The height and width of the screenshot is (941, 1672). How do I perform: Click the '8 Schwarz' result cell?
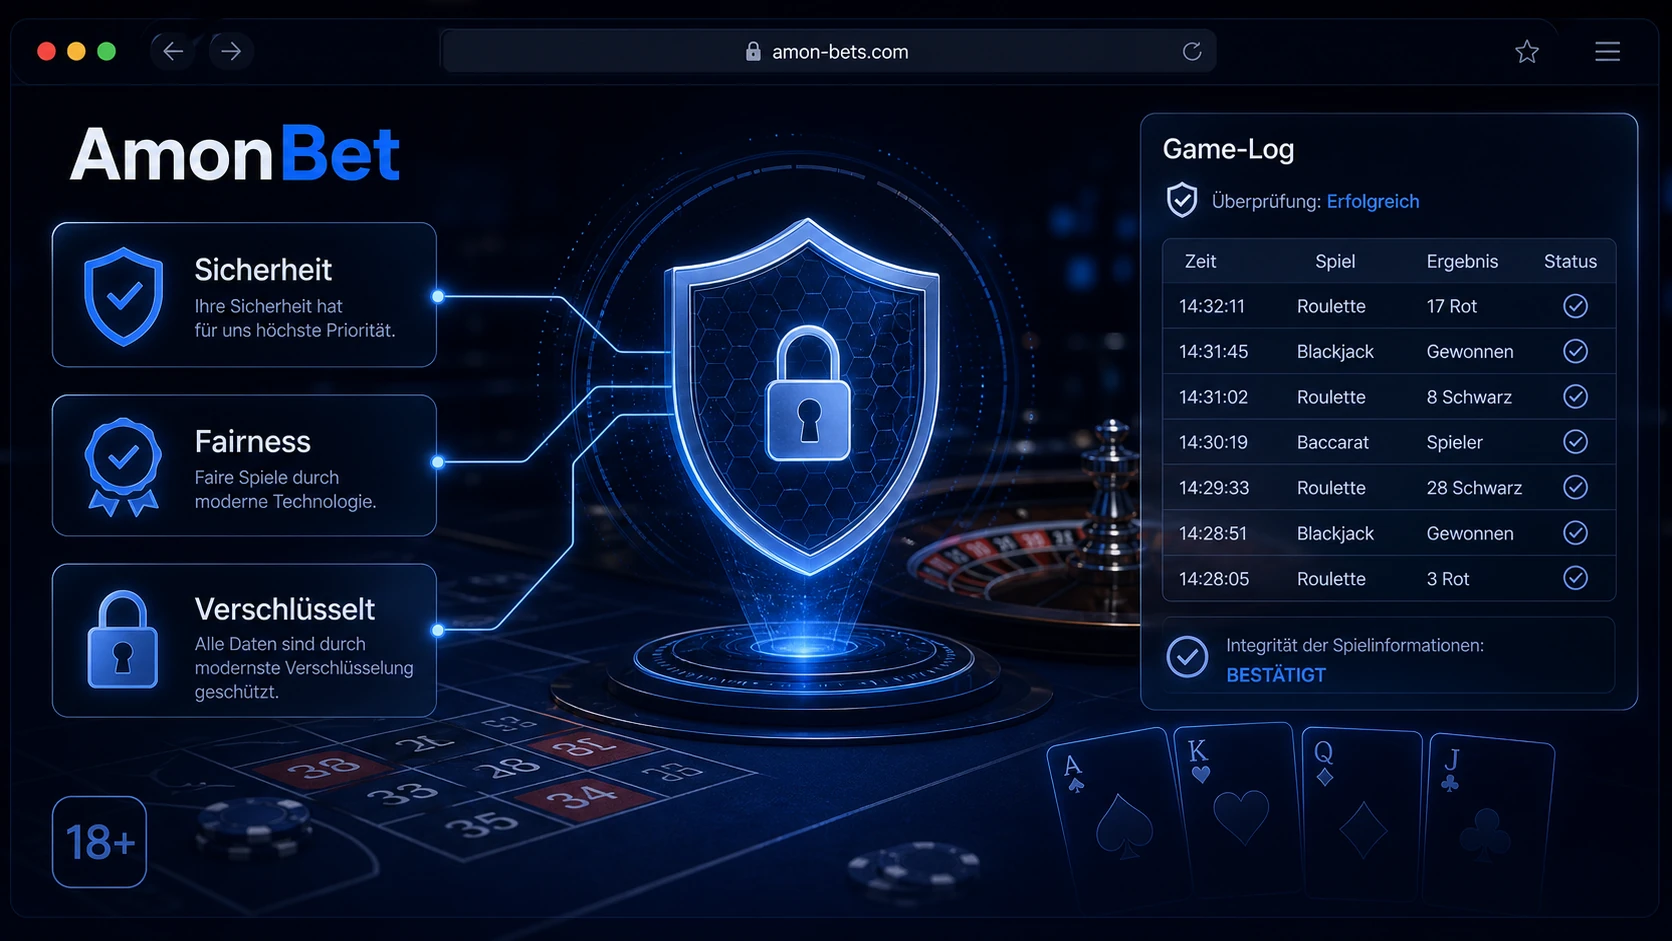pyautogui.click(x=1469, y=397)
